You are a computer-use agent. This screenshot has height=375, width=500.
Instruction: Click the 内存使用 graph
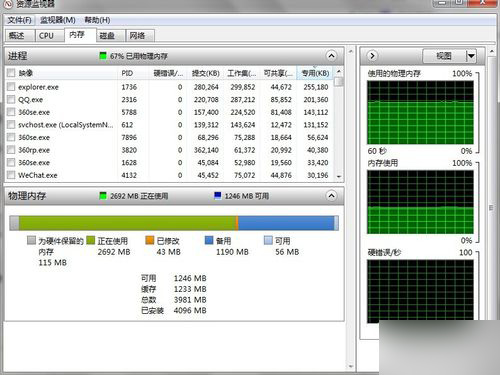pyautogui.click(x=420, y=202)
